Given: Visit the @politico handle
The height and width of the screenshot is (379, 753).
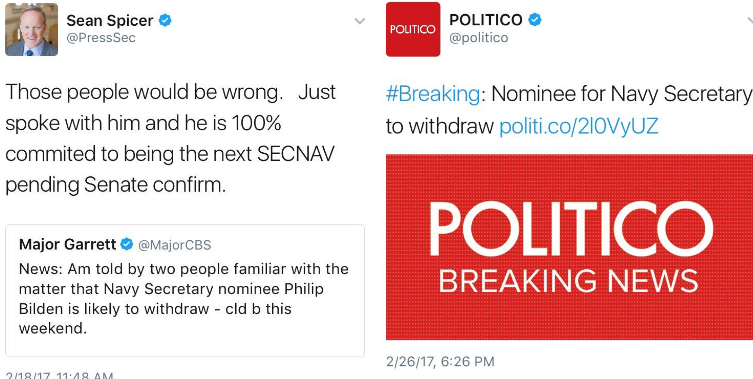Looking at the screenshot, I should point(478,37).
